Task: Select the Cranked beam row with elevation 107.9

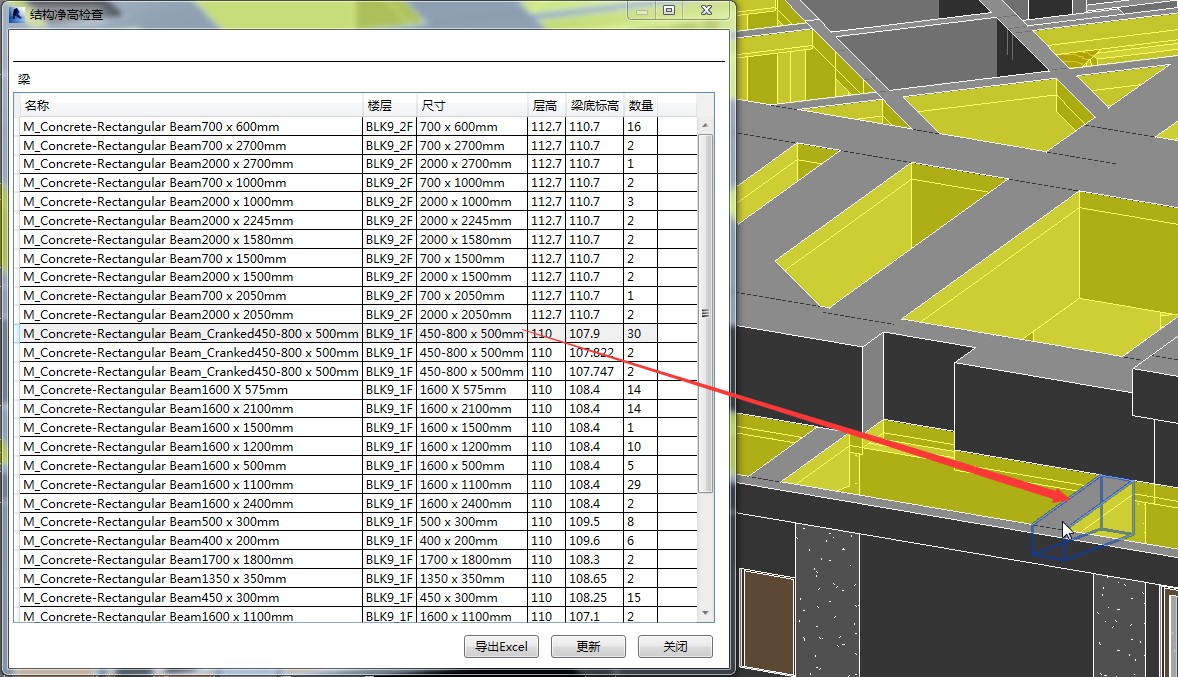Action: (x=190, y=334)
